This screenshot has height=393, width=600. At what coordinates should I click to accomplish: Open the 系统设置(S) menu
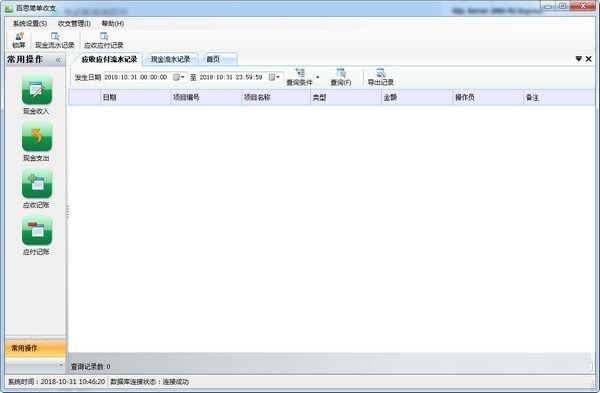click(x=30, y=24)
